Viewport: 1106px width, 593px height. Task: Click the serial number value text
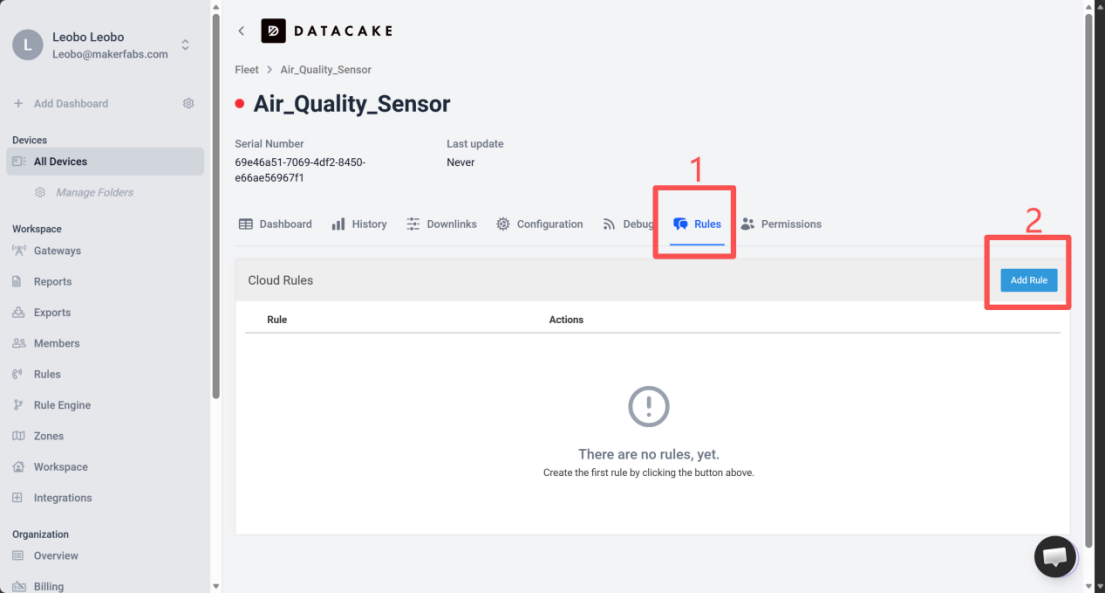(300, 170)
